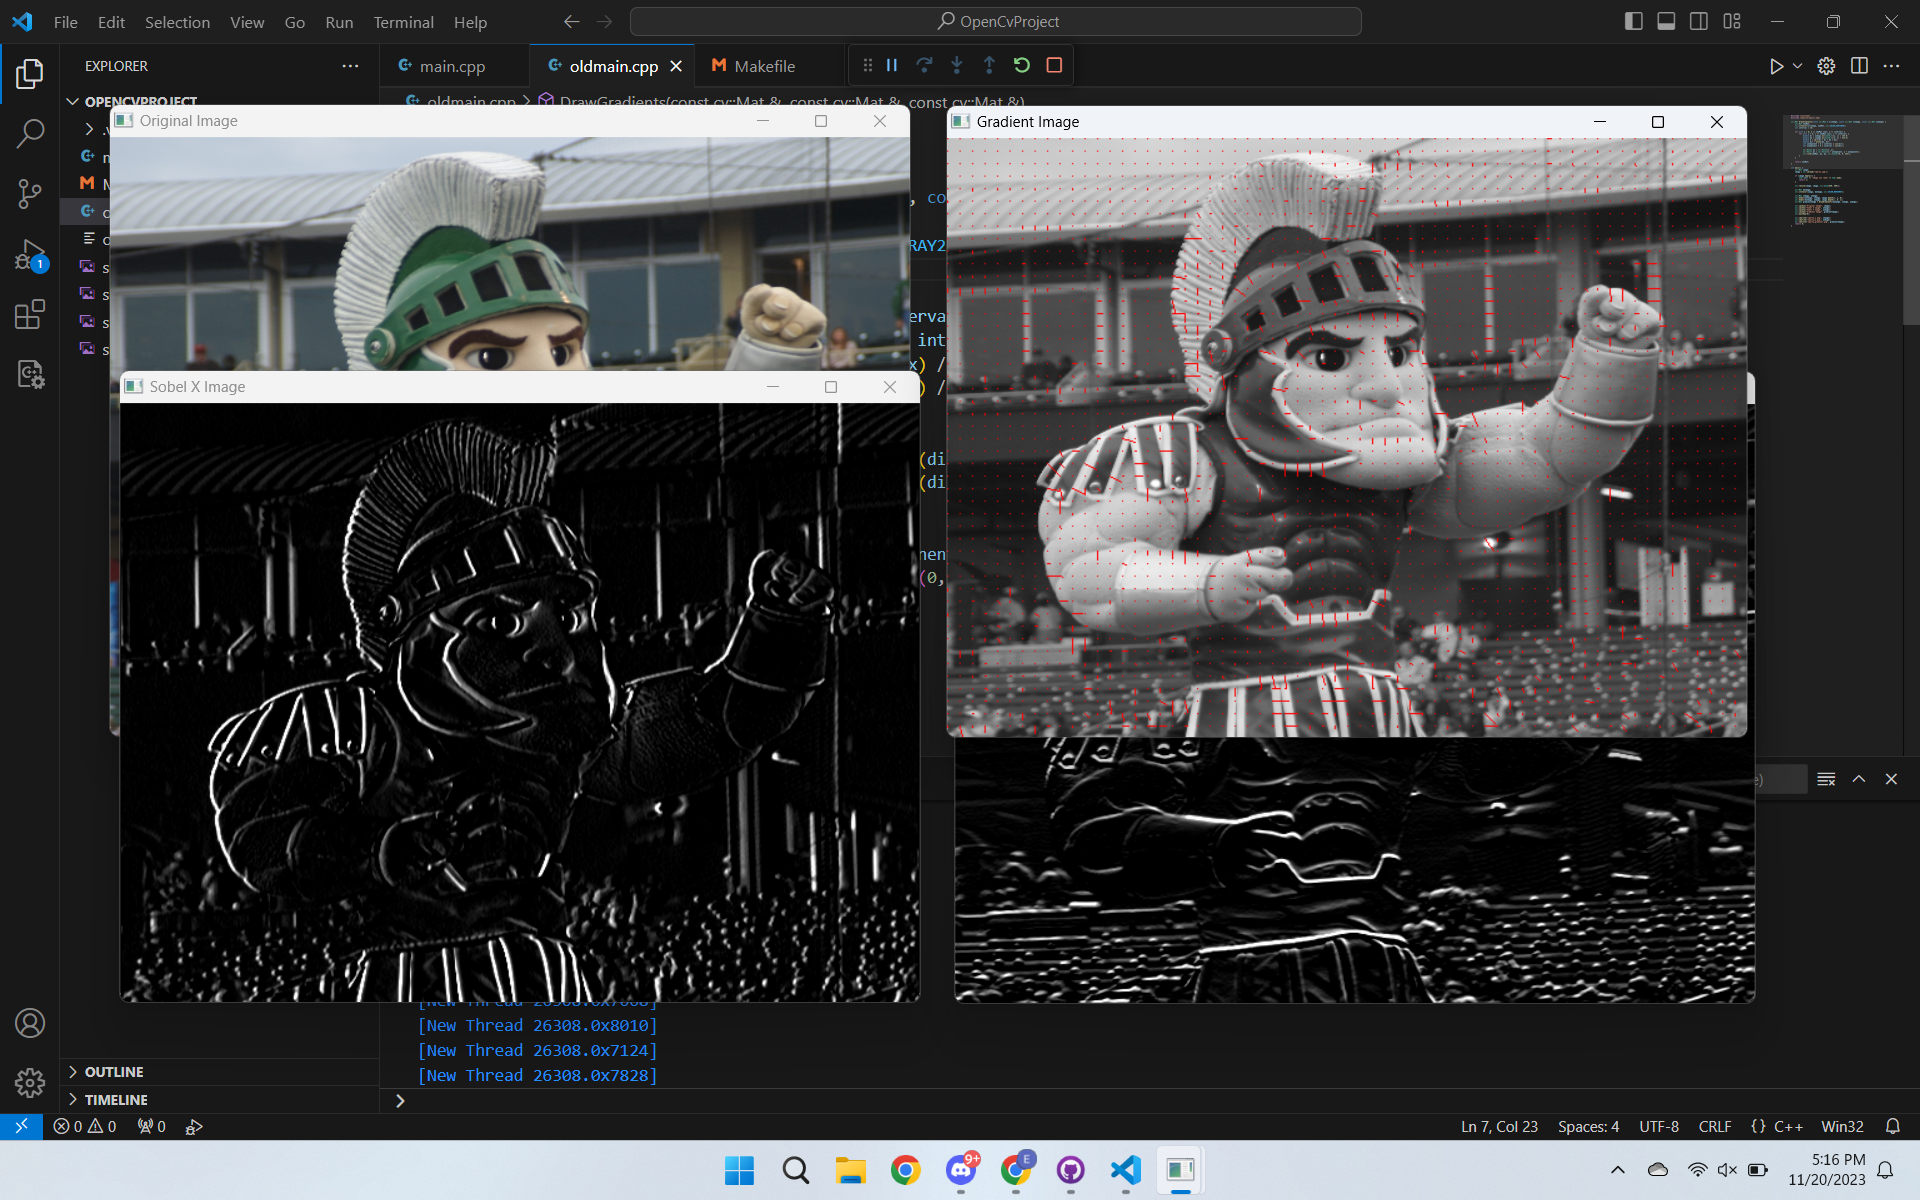The height and width of the screenshot is (1200, 1920).
Task: Open the Terminal menu
Action: [403, 22]
